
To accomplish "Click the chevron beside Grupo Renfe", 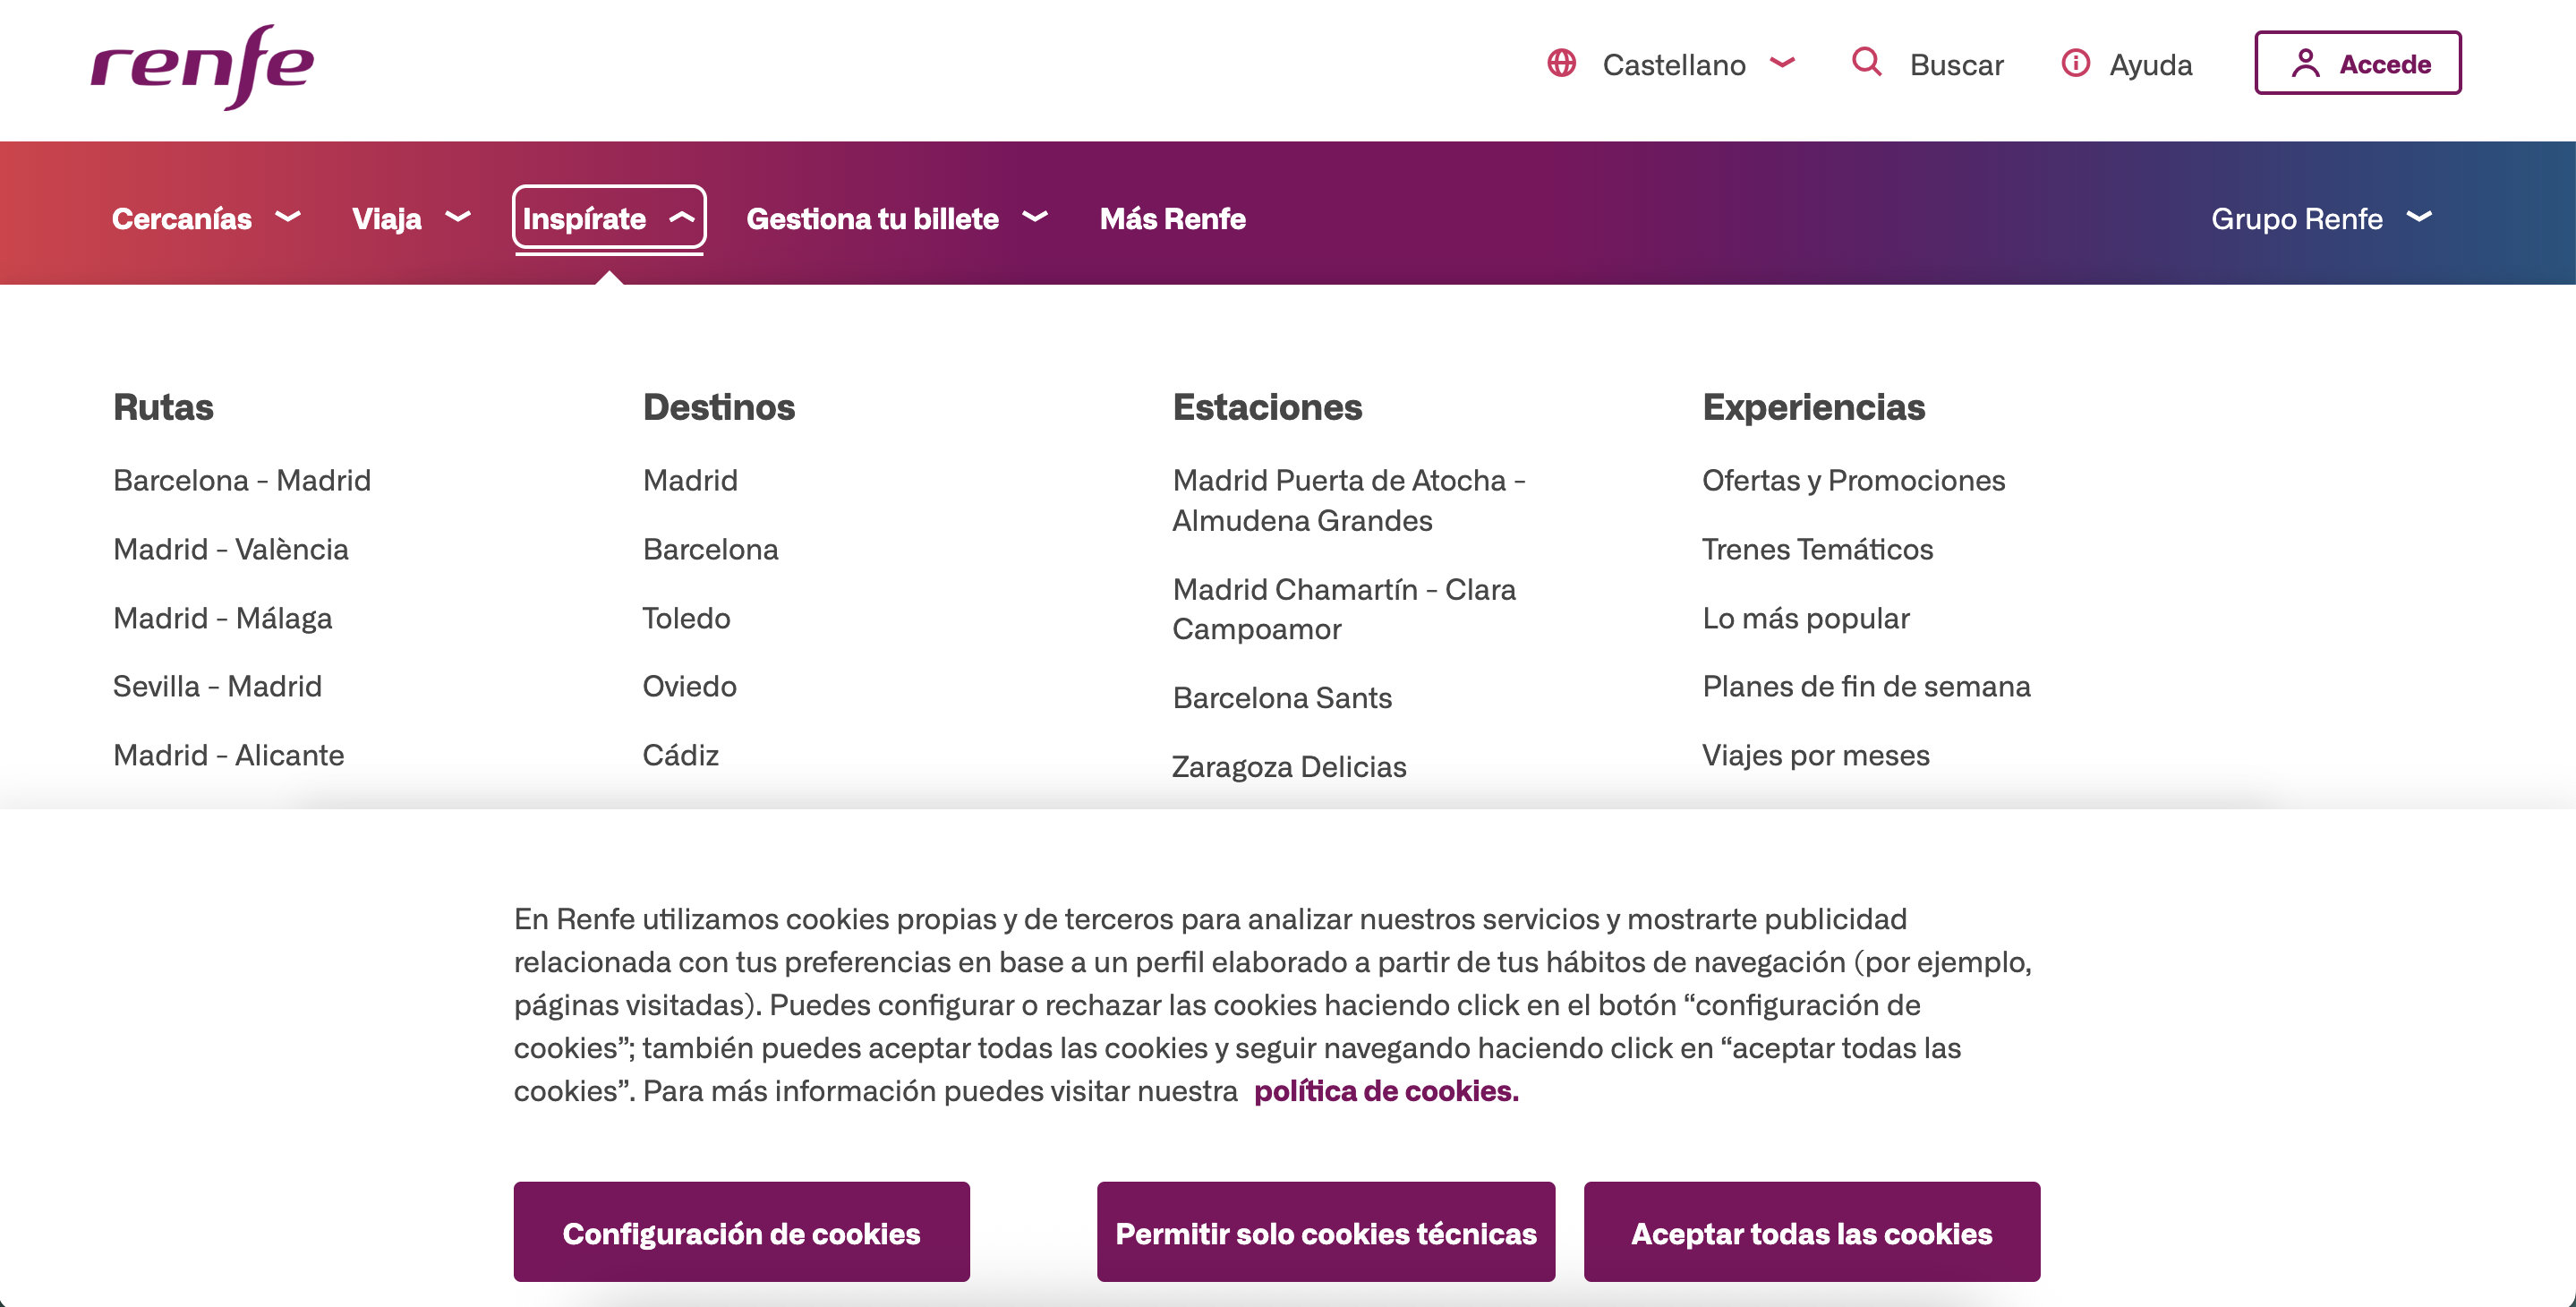I will 2419,217.
